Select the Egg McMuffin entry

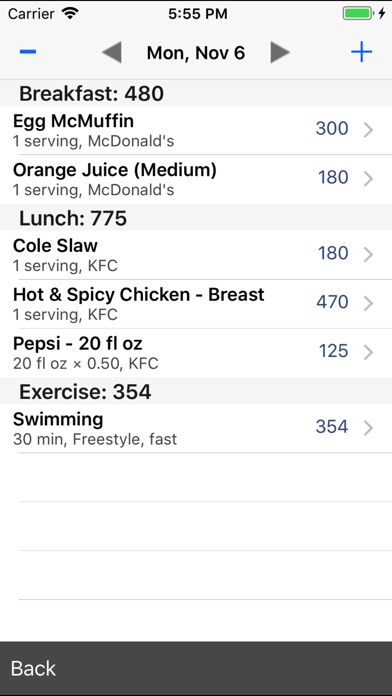(196, 130)
